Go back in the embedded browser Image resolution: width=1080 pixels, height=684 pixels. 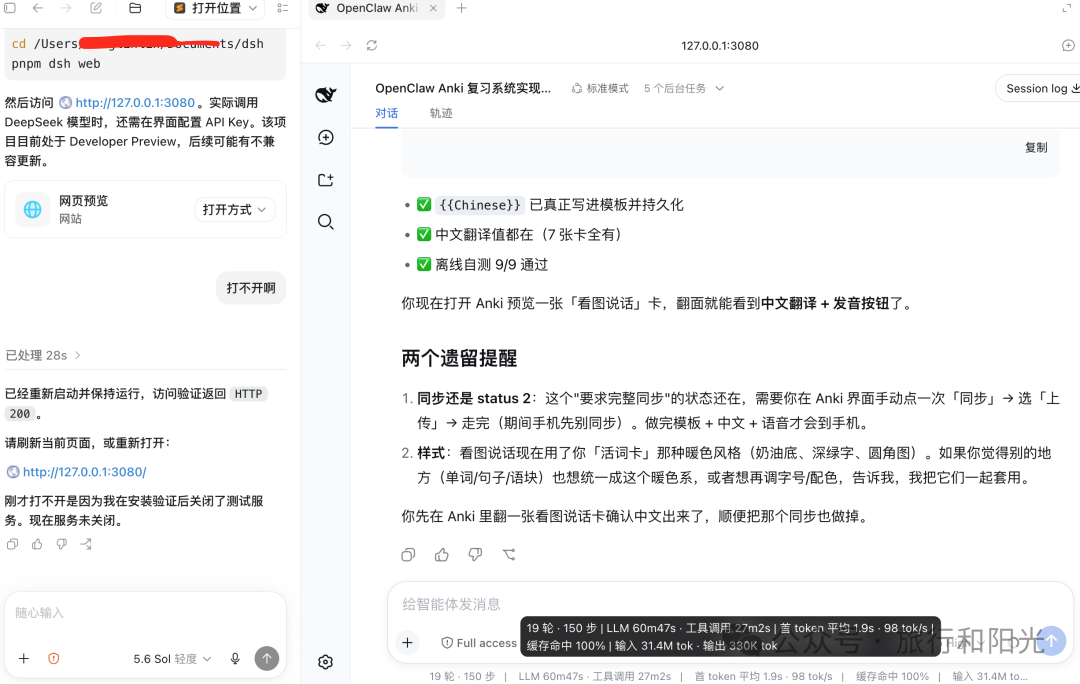point(320,45)
